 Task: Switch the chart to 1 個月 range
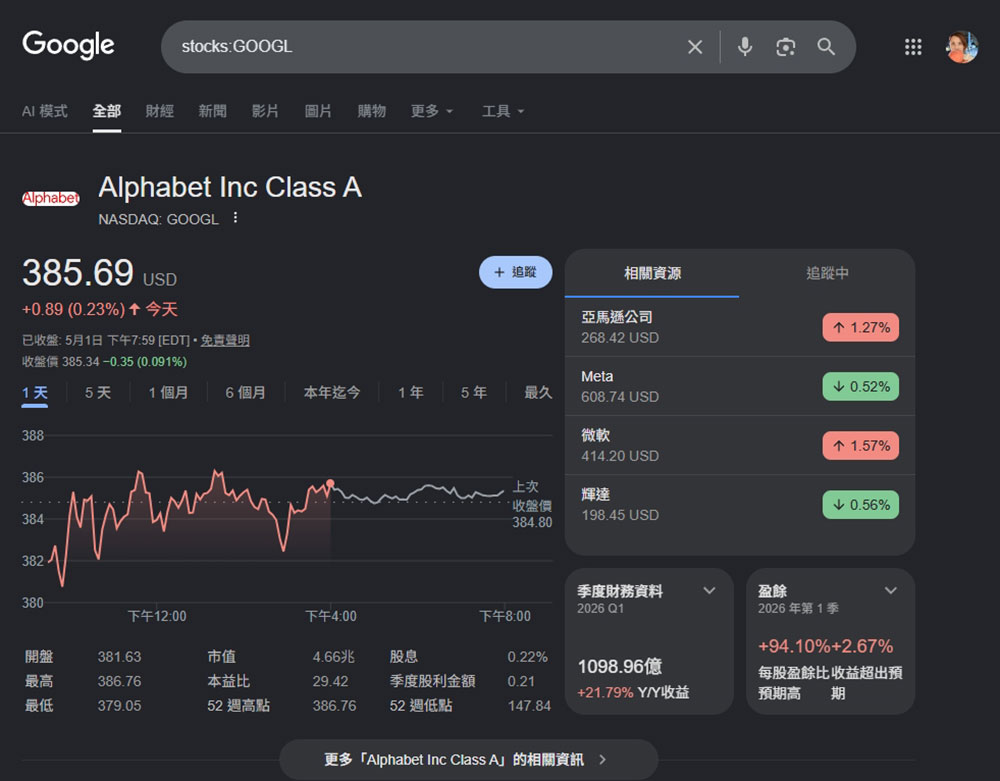click(x=168, y=393)
